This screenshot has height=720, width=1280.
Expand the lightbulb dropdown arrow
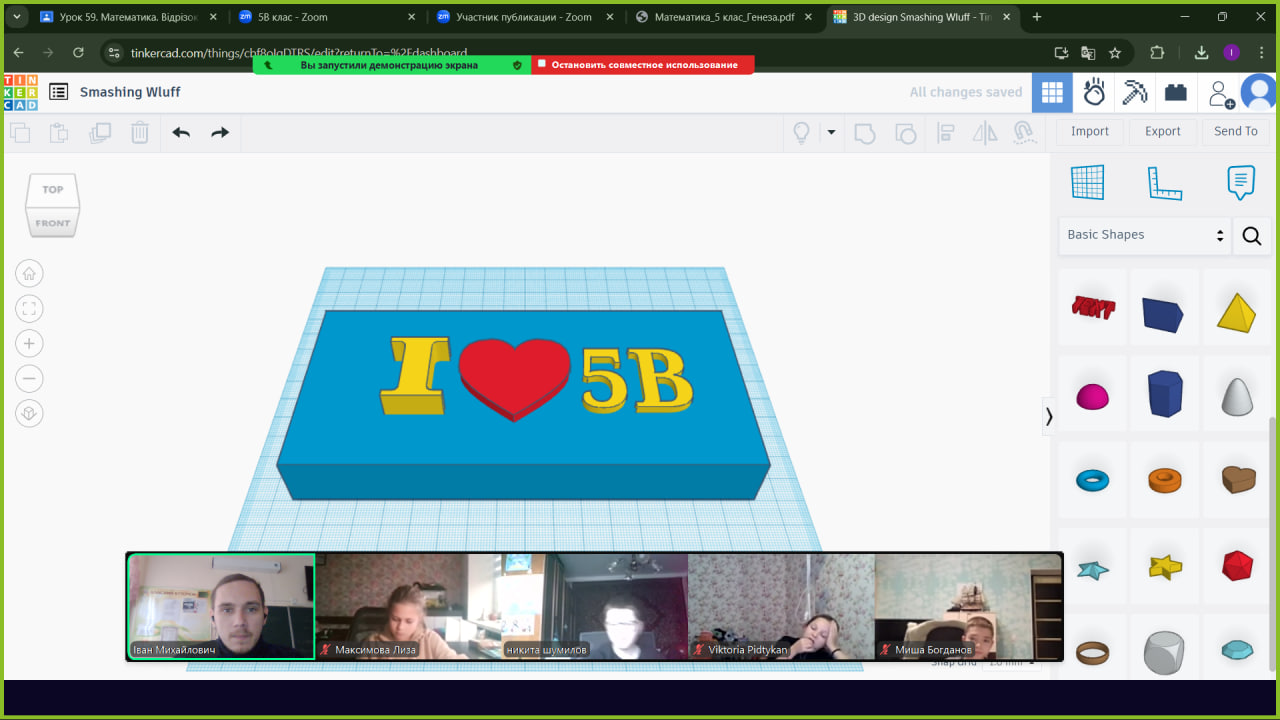coord(831,132)
